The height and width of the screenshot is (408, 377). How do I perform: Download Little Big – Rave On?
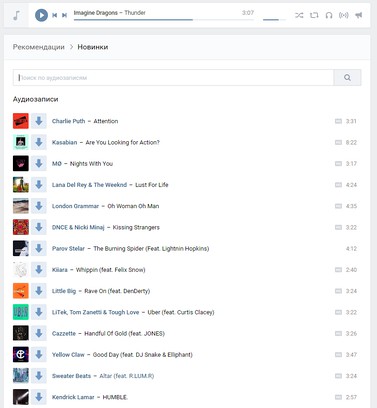39,291
